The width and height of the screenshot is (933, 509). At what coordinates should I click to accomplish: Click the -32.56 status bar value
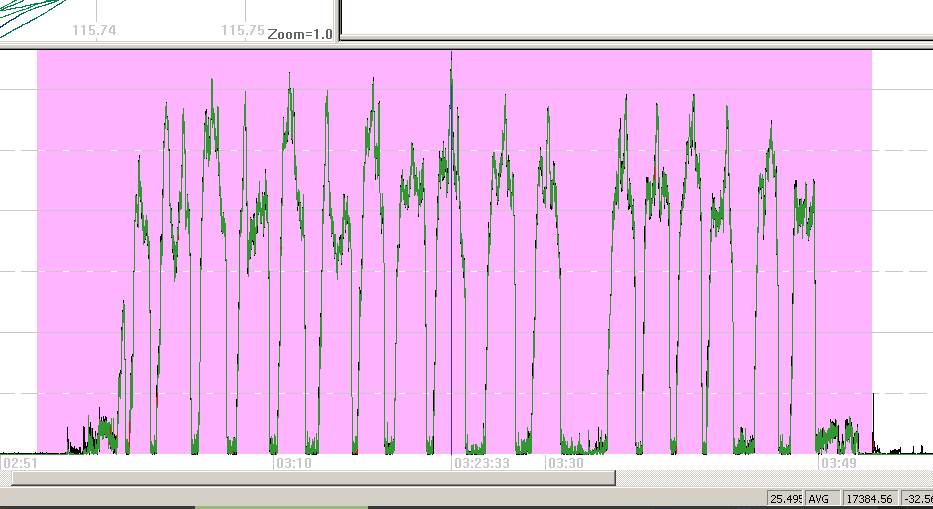917,498
